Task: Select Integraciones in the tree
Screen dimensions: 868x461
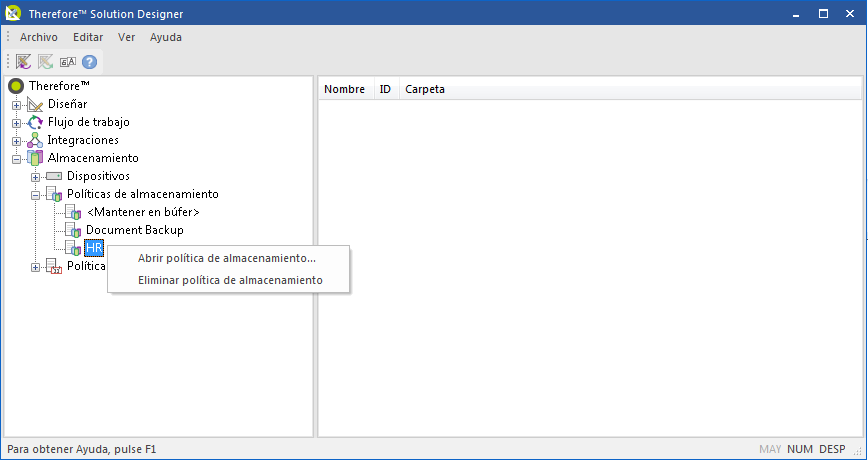Action: pos(83,140)
